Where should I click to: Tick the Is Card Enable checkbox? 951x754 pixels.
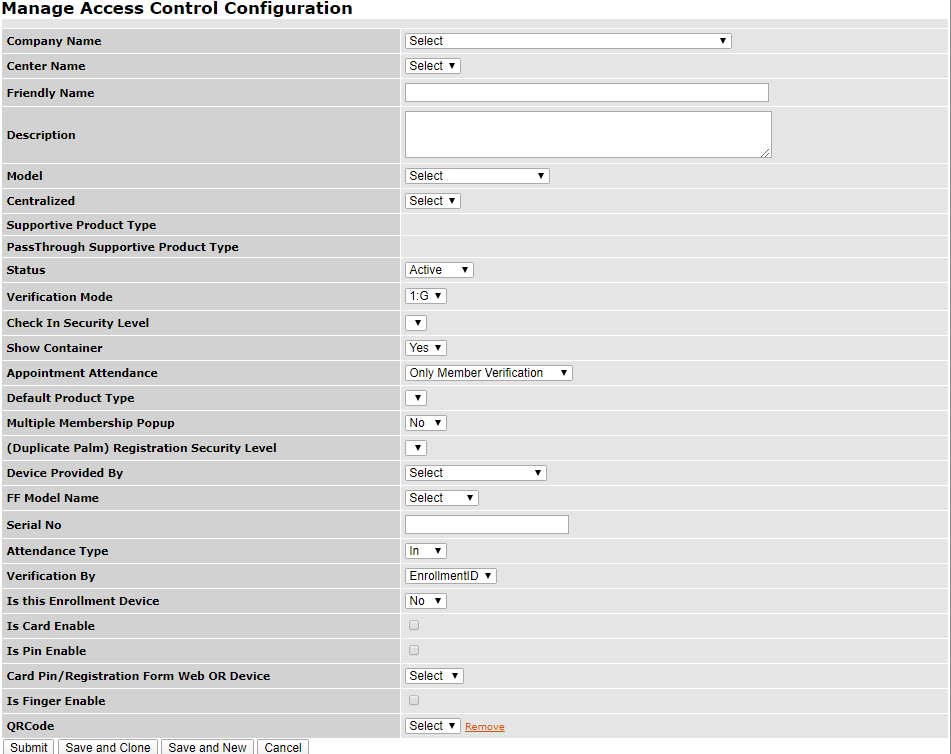point(414,625)
